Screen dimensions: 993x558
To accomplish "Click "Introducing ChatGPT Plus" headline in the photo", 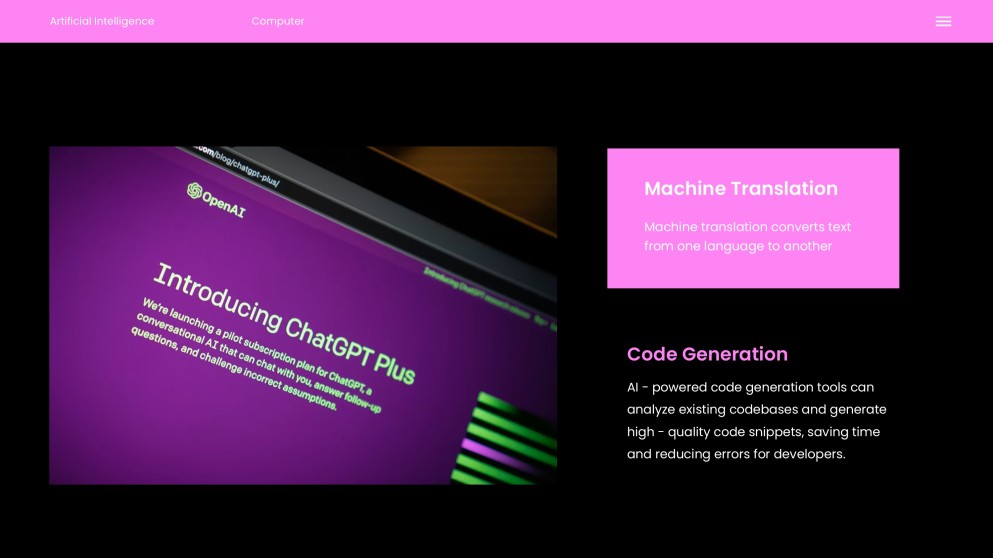I will (x=283, y=322).
